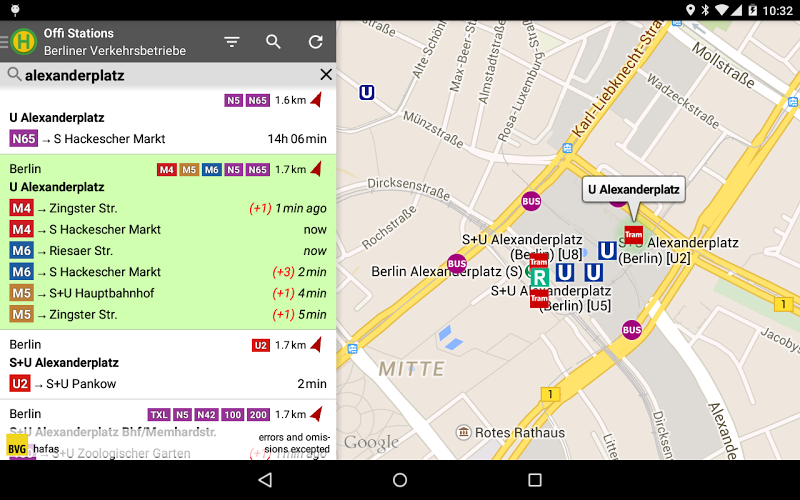Select M4 departure to Zingster Str.

(x=168, y=208)
